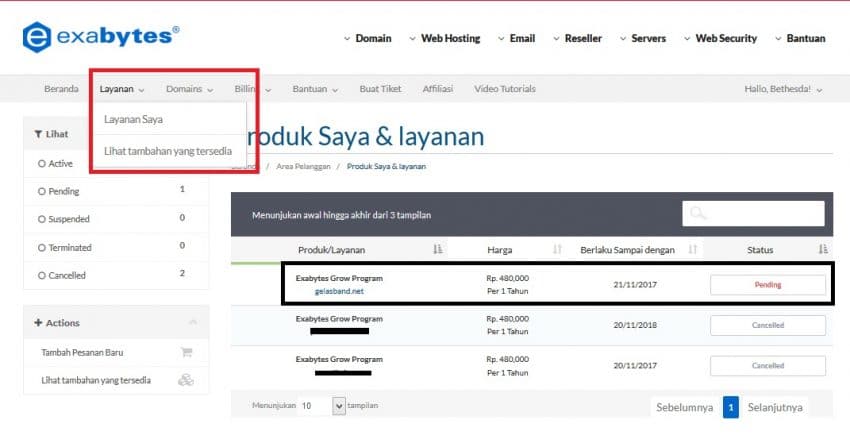Open the rows-per-page dropdown showing 10
850x439 pixels.
click(322, 405)
